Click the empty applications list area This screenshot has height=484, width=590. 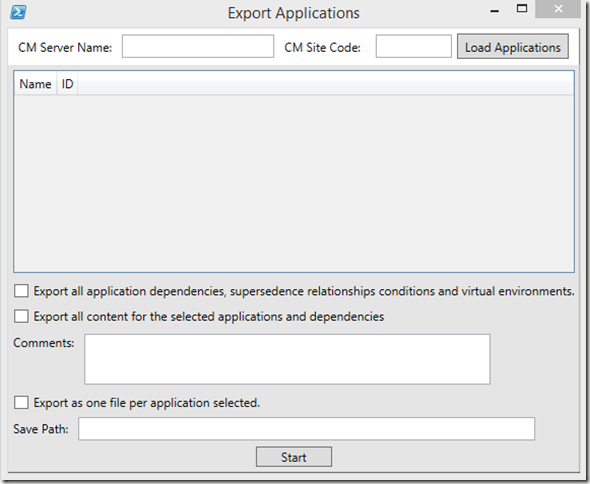294,183
